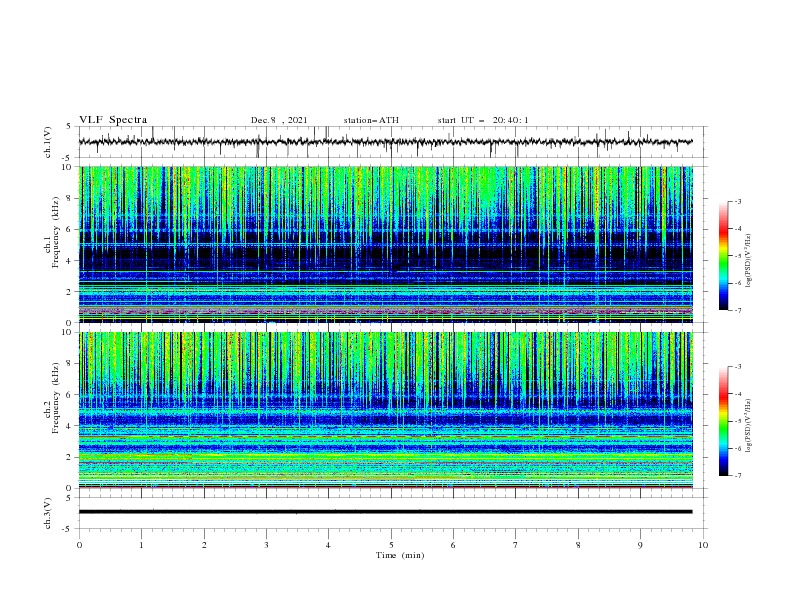
Task: Click the ch.3 flat voltage trace
Action: tap(385, 512)
